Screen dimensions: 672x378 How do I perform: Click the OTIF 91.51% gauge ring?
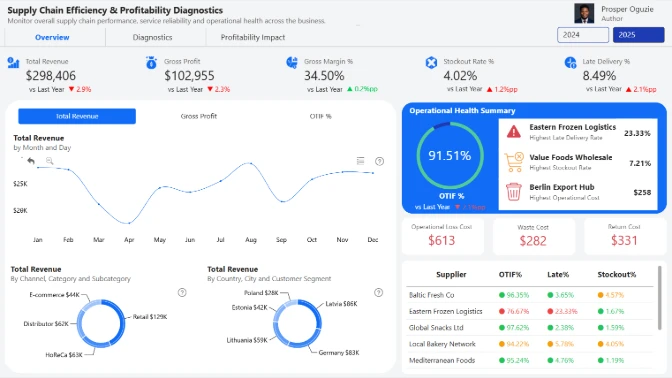coord(450,156)
